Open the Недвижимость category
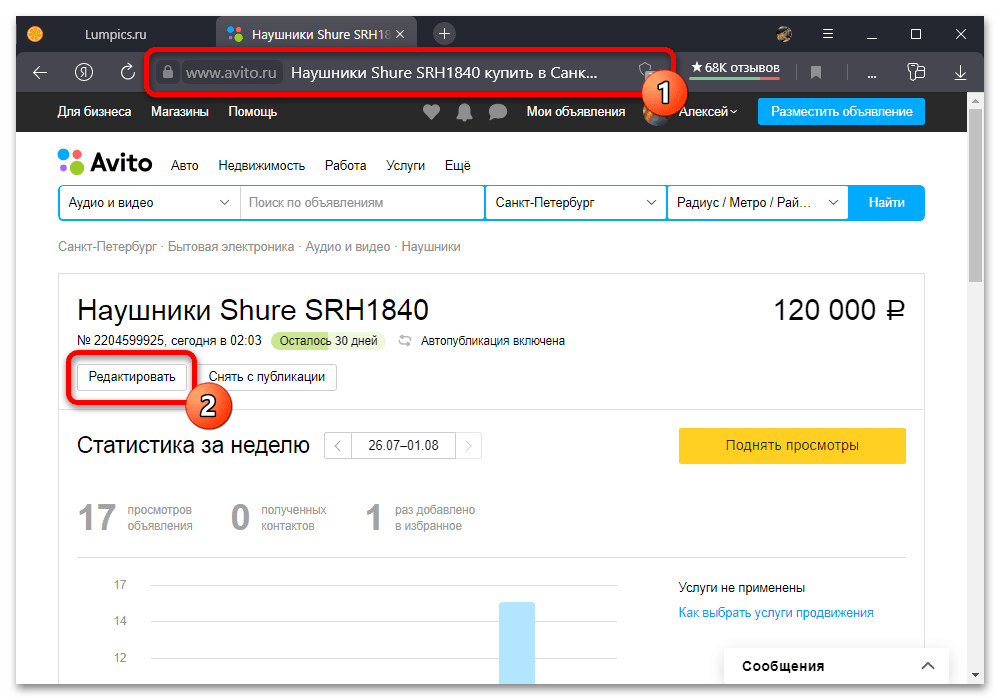This screenshot has height=700, width=1000. click(261, 166)
